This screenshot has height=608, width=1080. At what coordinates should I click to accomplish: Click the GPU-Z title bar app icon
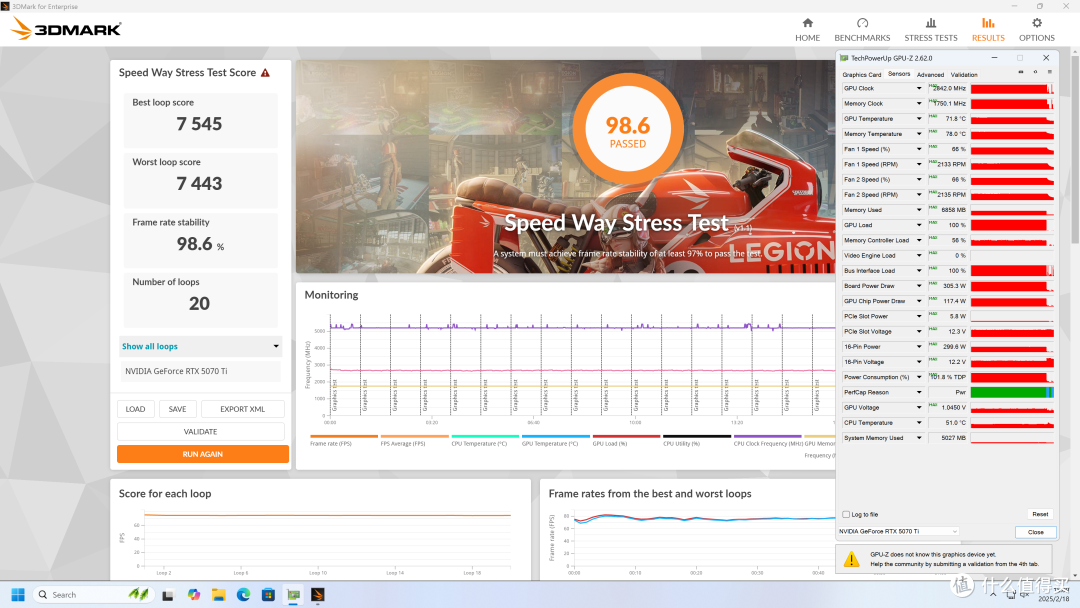click(x=844, y=58)
